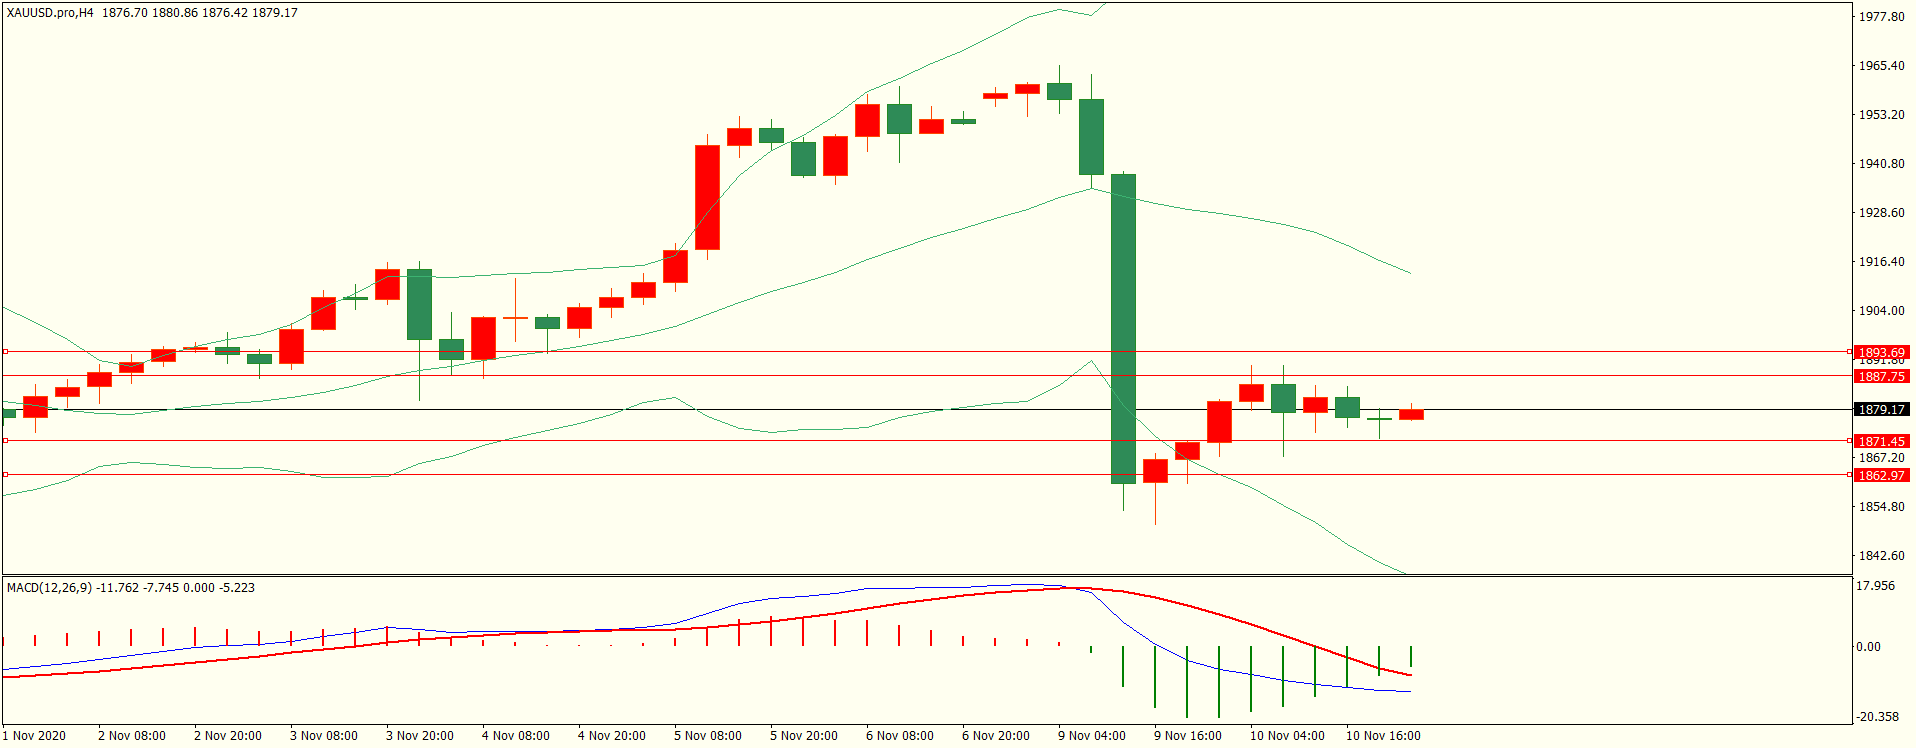This screenshot has width=1916, height=748.
Task: Click the 0.00 MACD scale value
Action: pos(1869,647)
